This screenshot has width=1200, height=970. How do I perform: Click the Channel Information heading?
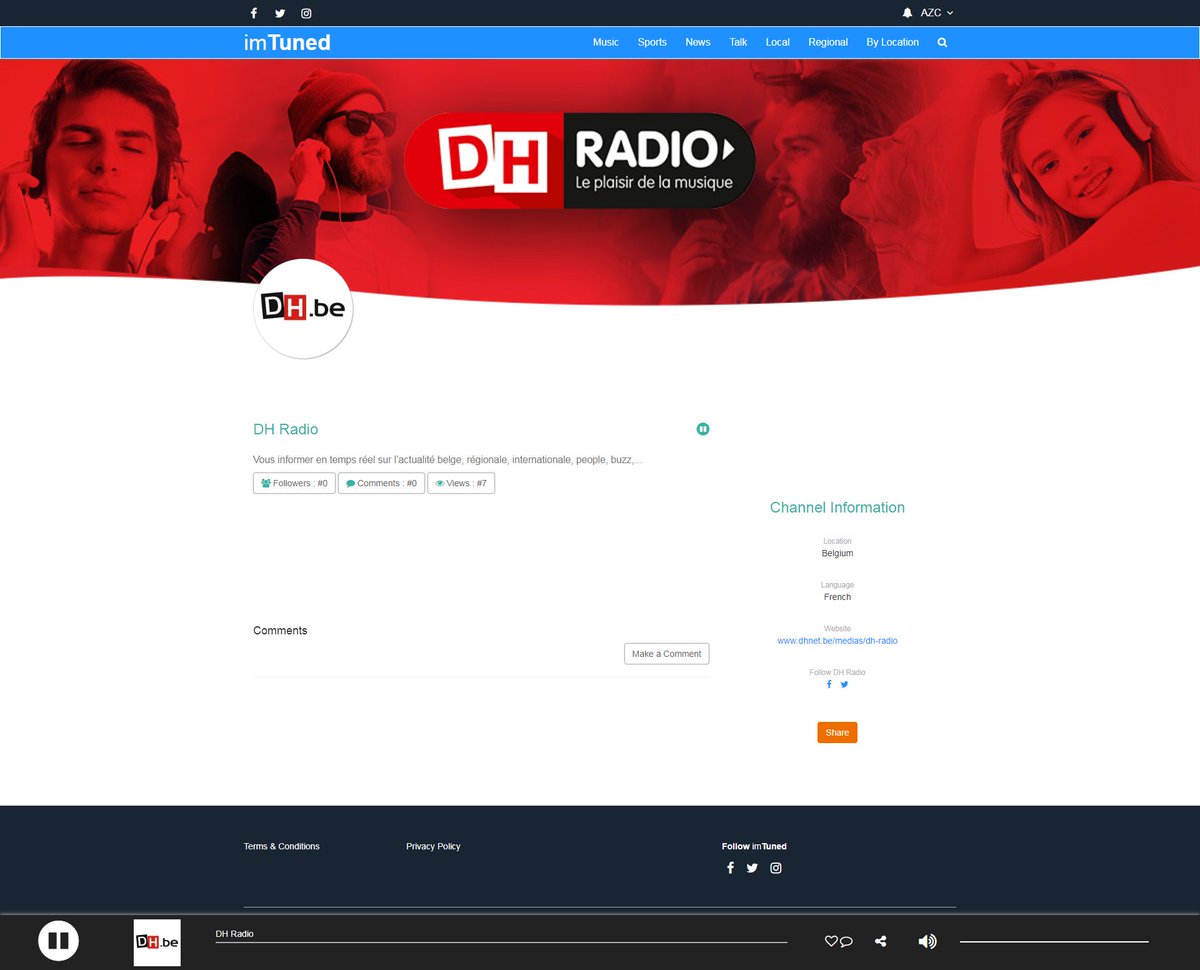pos(837,508)
